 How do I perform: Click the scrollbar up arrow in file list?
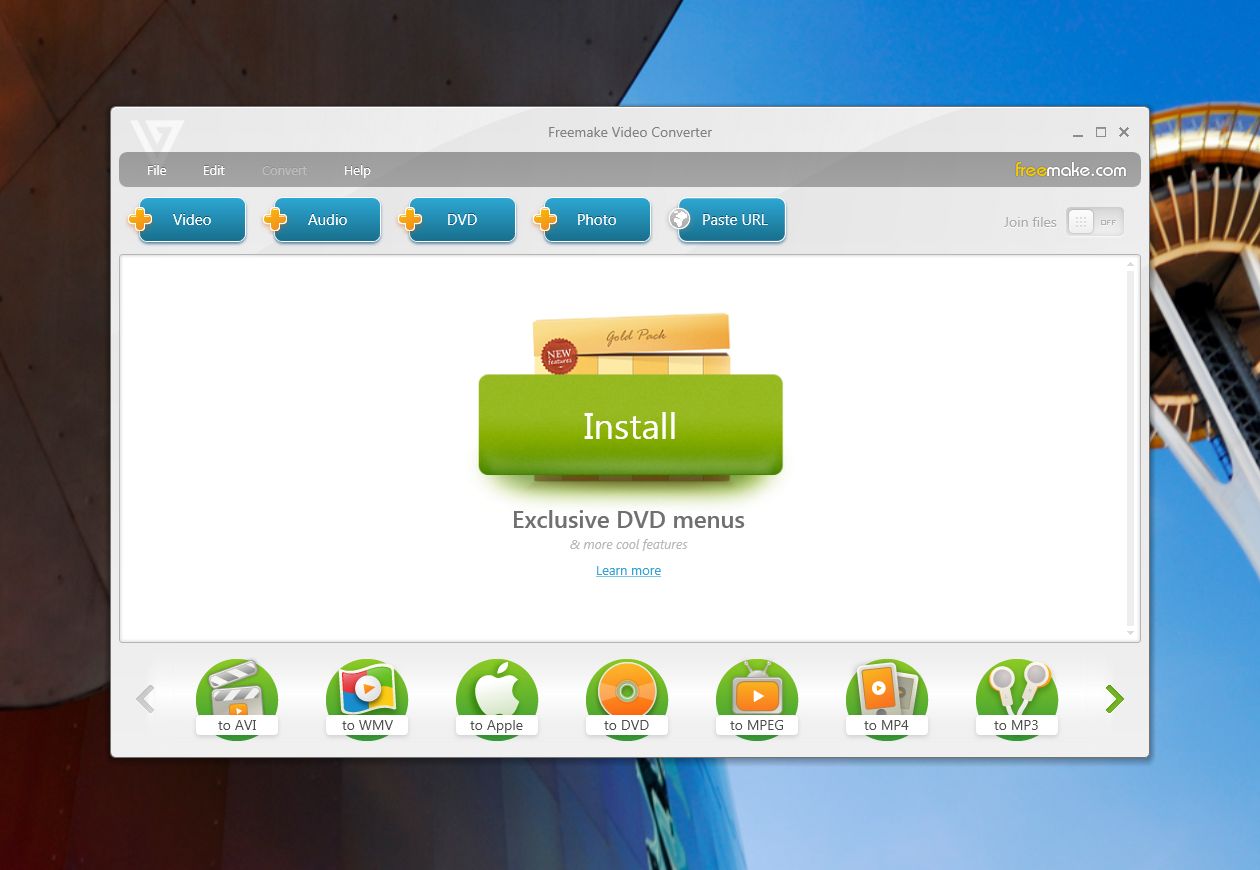[1131, 264]
